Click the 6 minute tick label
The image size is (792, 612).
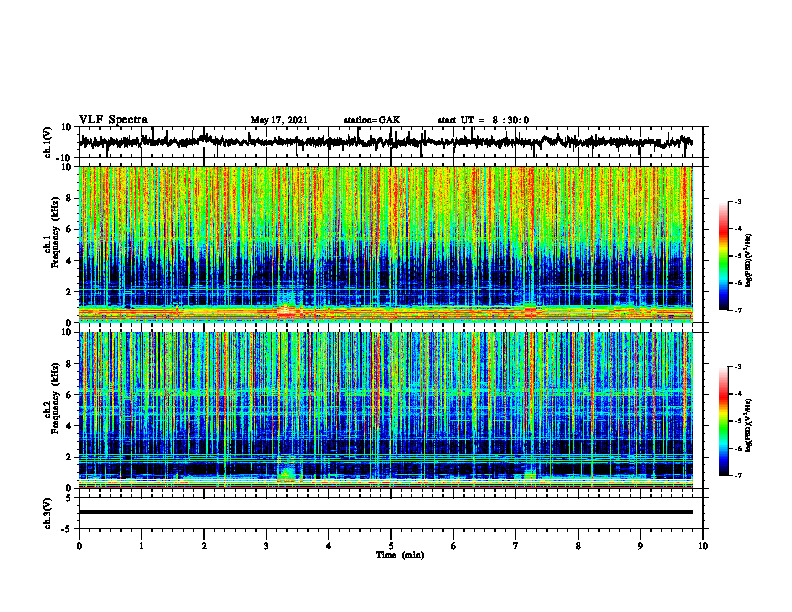(x=453, y=546)
